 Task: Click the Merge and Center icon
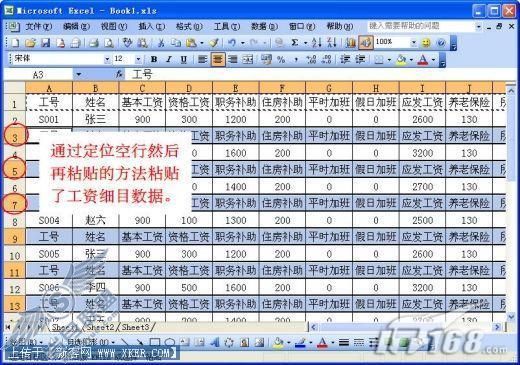tap(248, 60)
